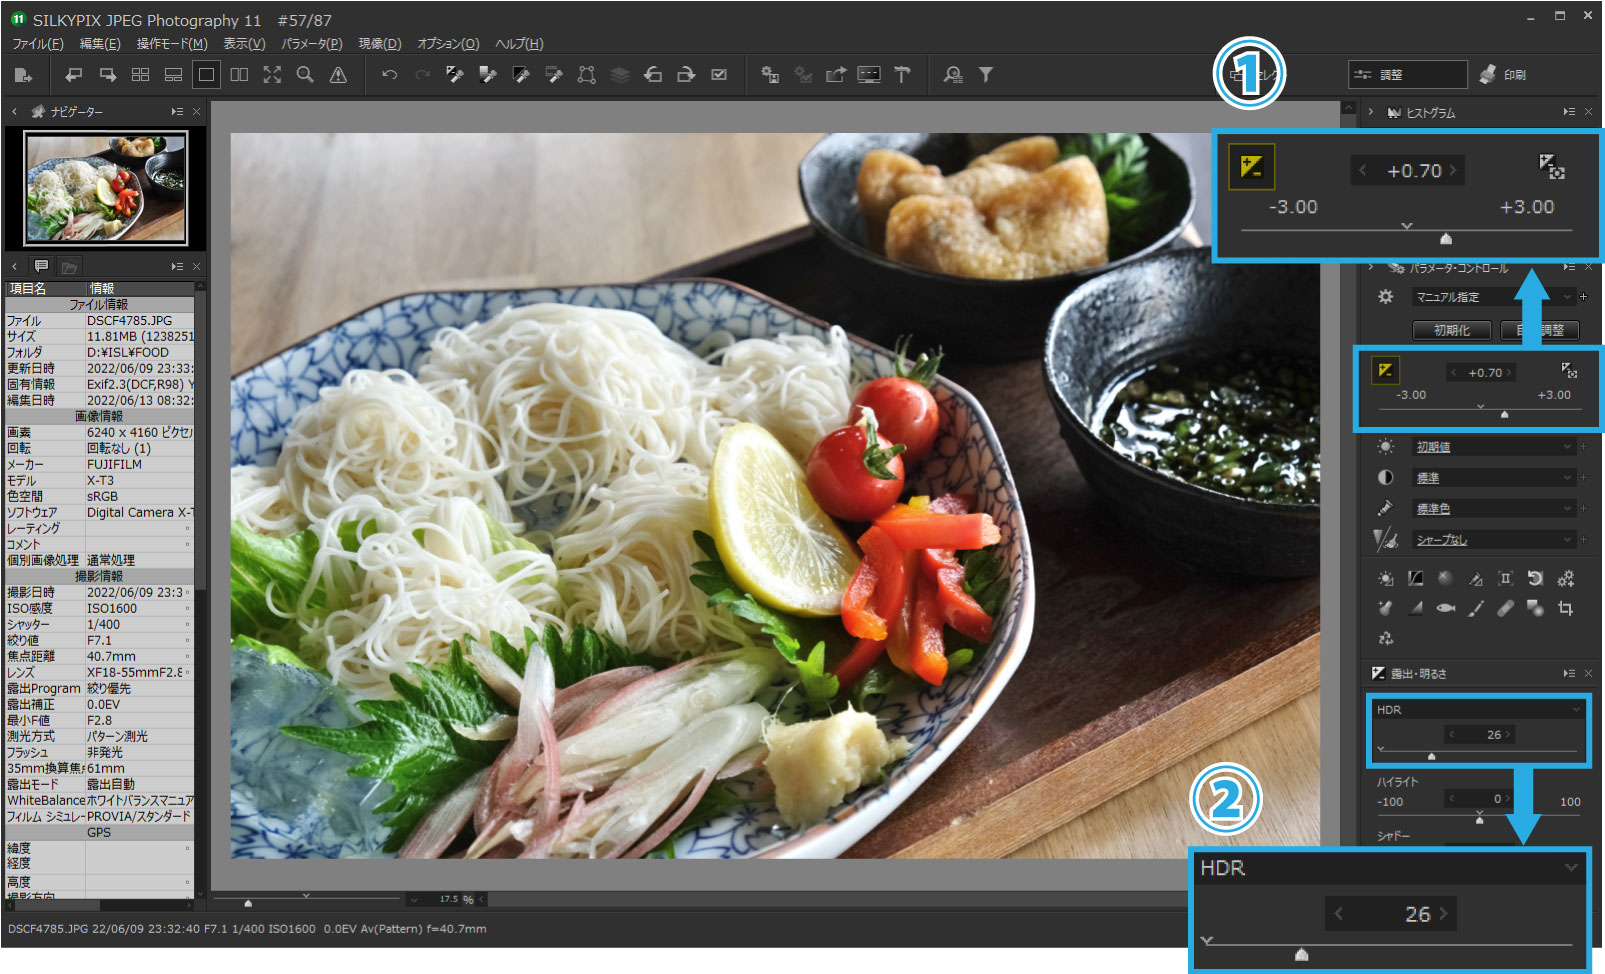
Task: Switch to the 印刷 section
Action: click(x=1504, y=75)
